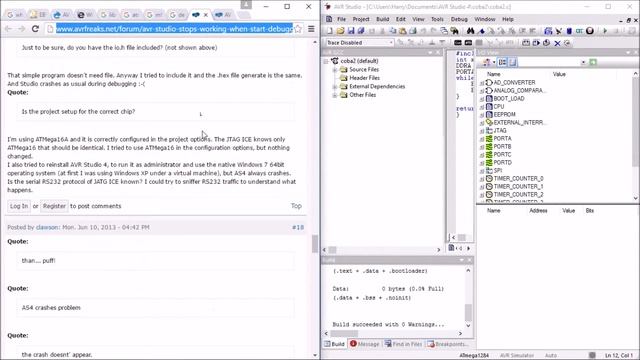The height and width of the screenshot is (360, 640).
Task: Click the Chrome page vertical scrollbar thumb
Action: tap(315, 244)
